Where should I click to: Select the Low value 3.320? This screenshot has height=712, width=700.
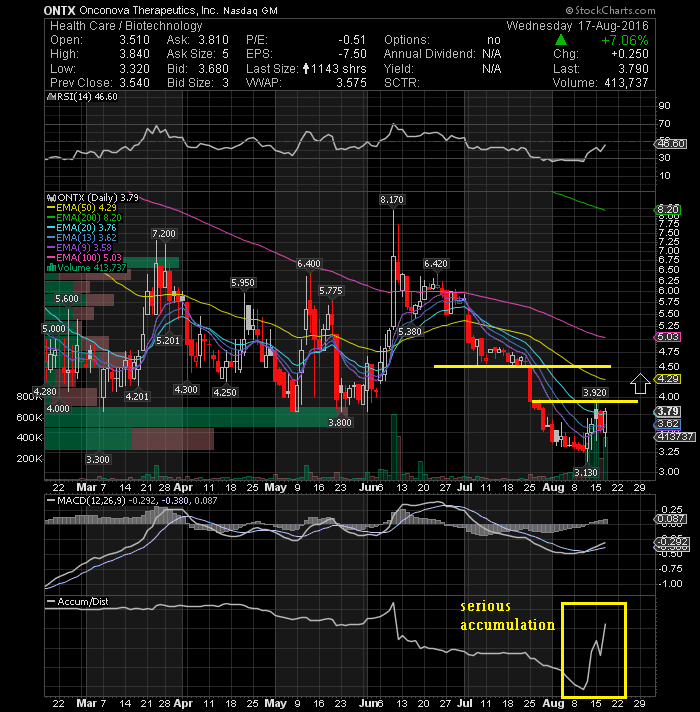coord(134,69)
